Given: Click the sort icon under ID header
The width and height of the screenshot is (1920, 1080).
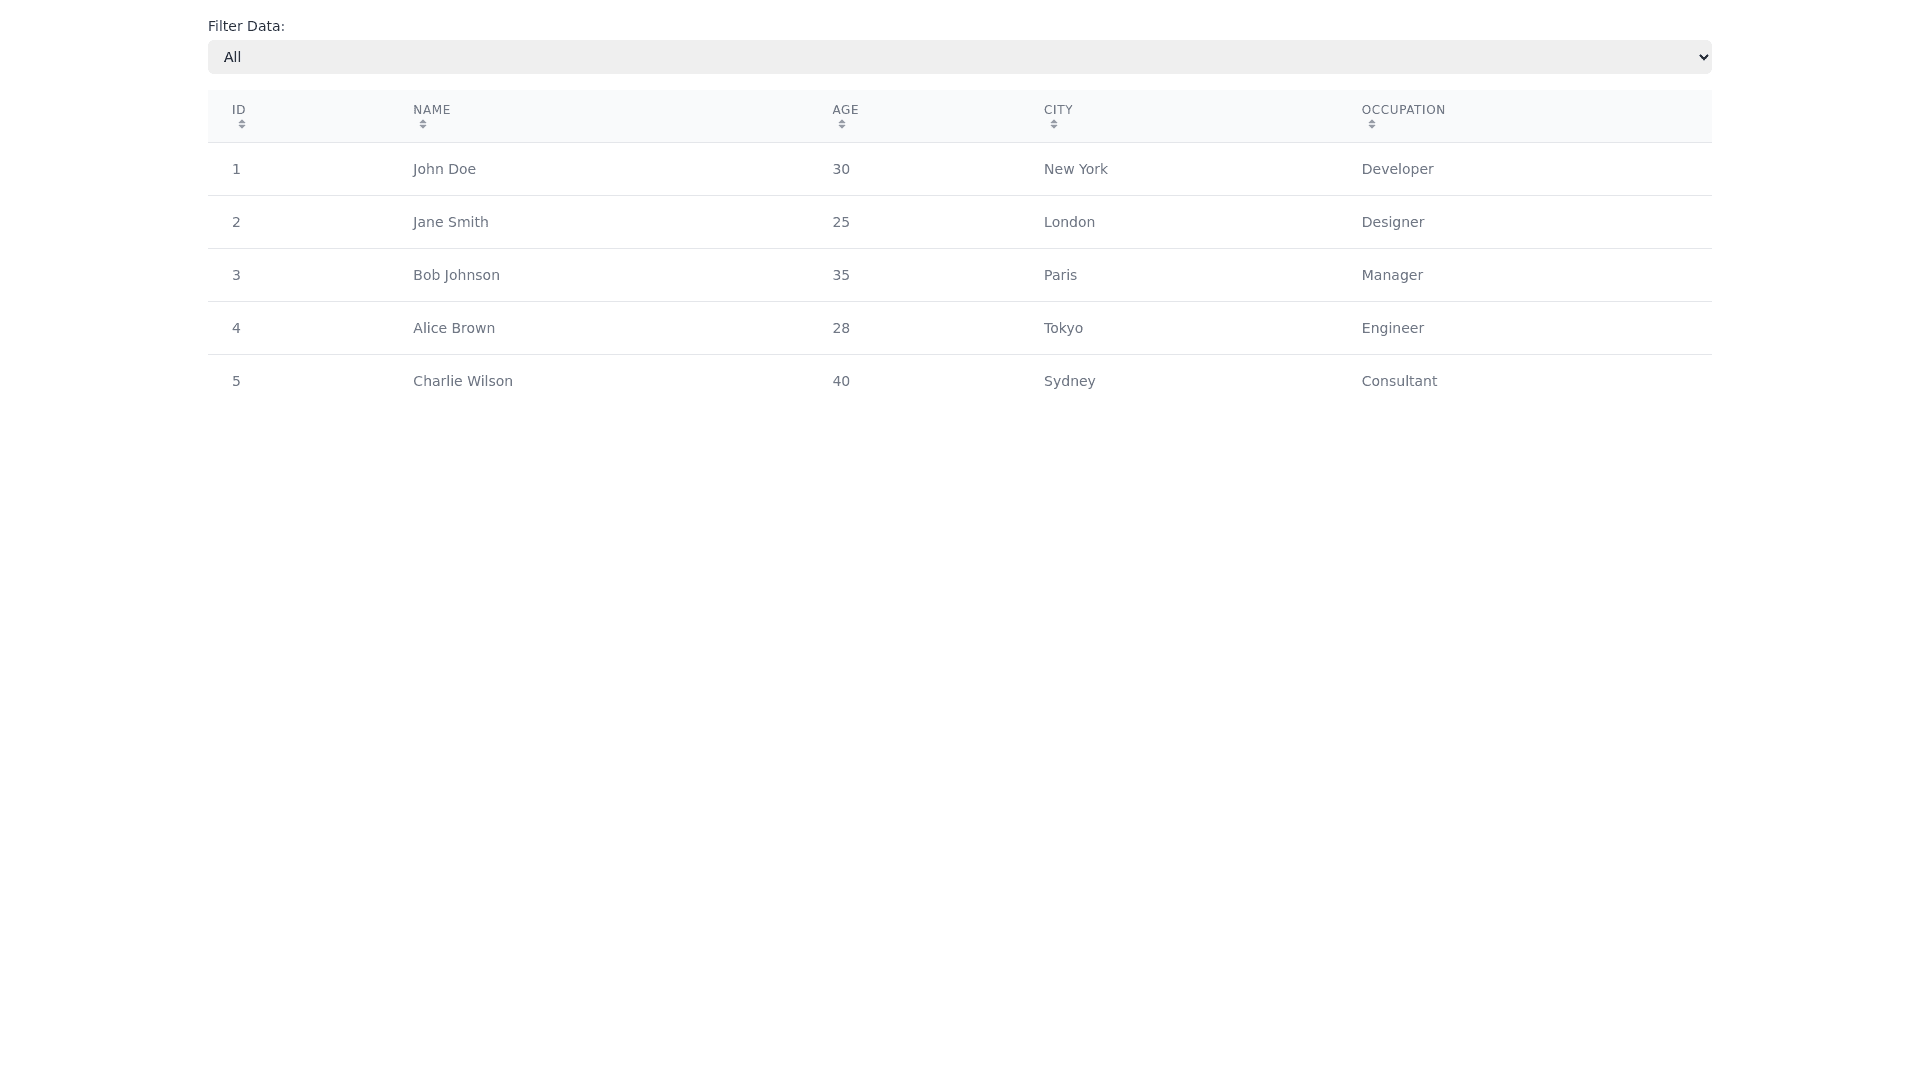Looking at the screenshot, I should tap(242, 124).
